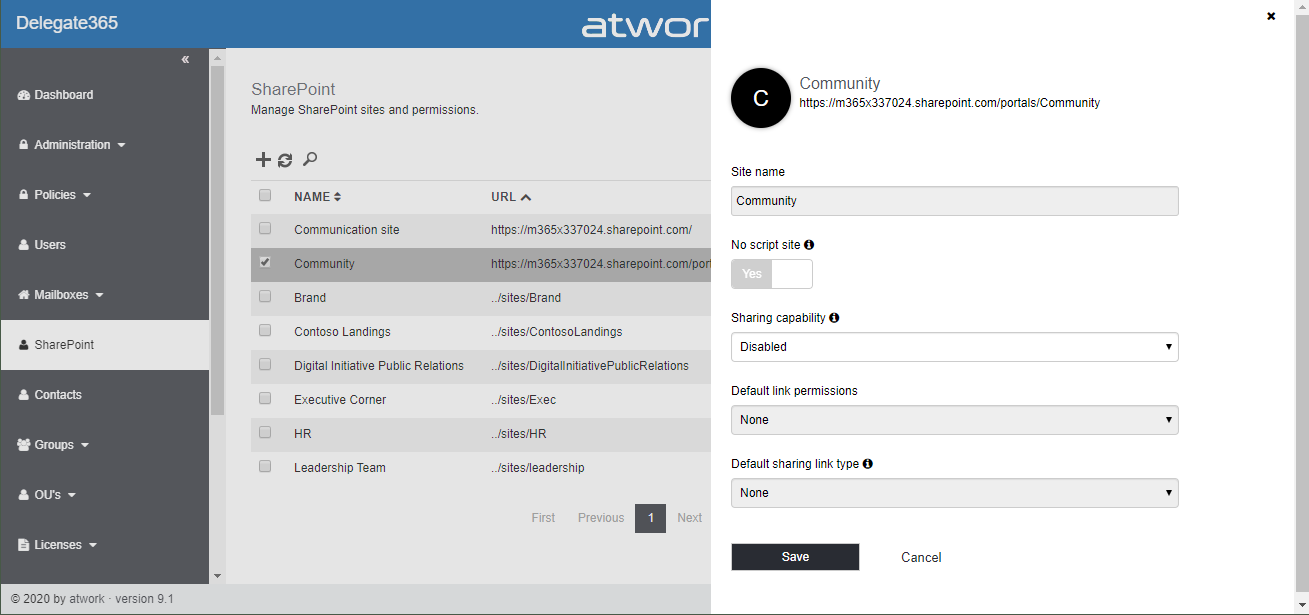Click the sidebar scroll up arrow
Viewport: 1309px width, 615px height.
coord(217,57)
